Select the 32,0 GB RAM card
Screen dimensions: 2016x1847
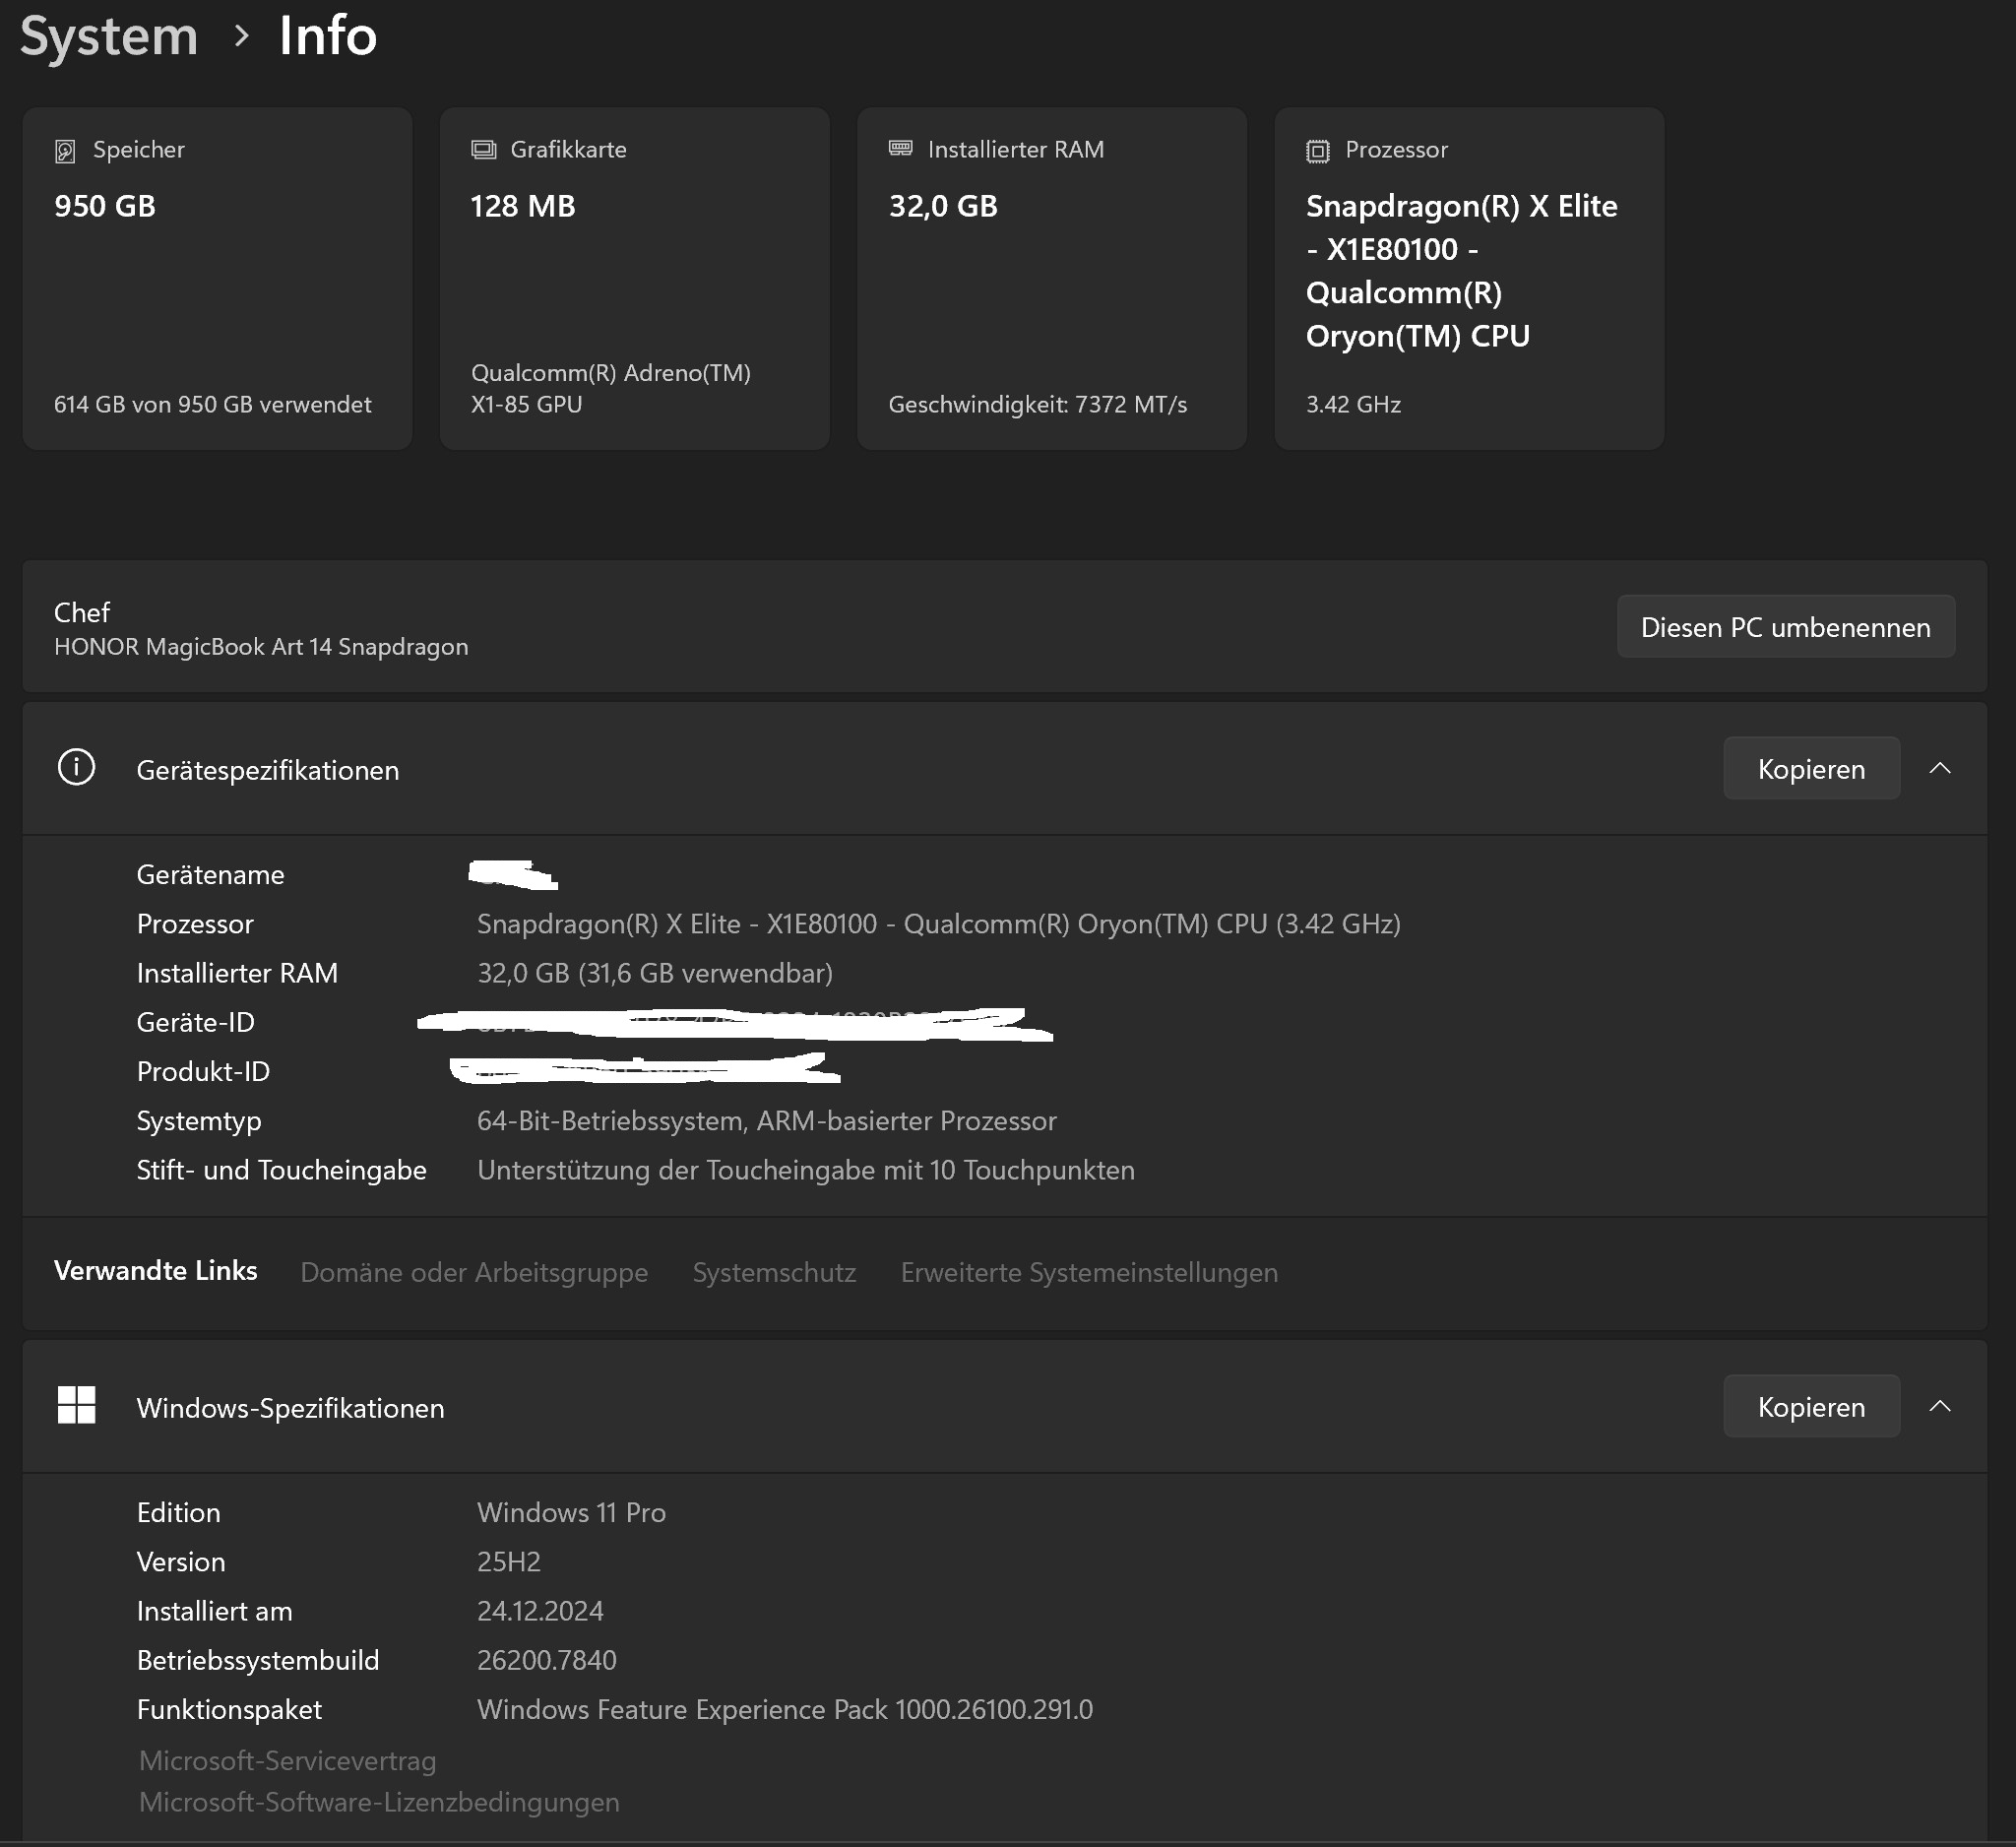pos(1051,279)
